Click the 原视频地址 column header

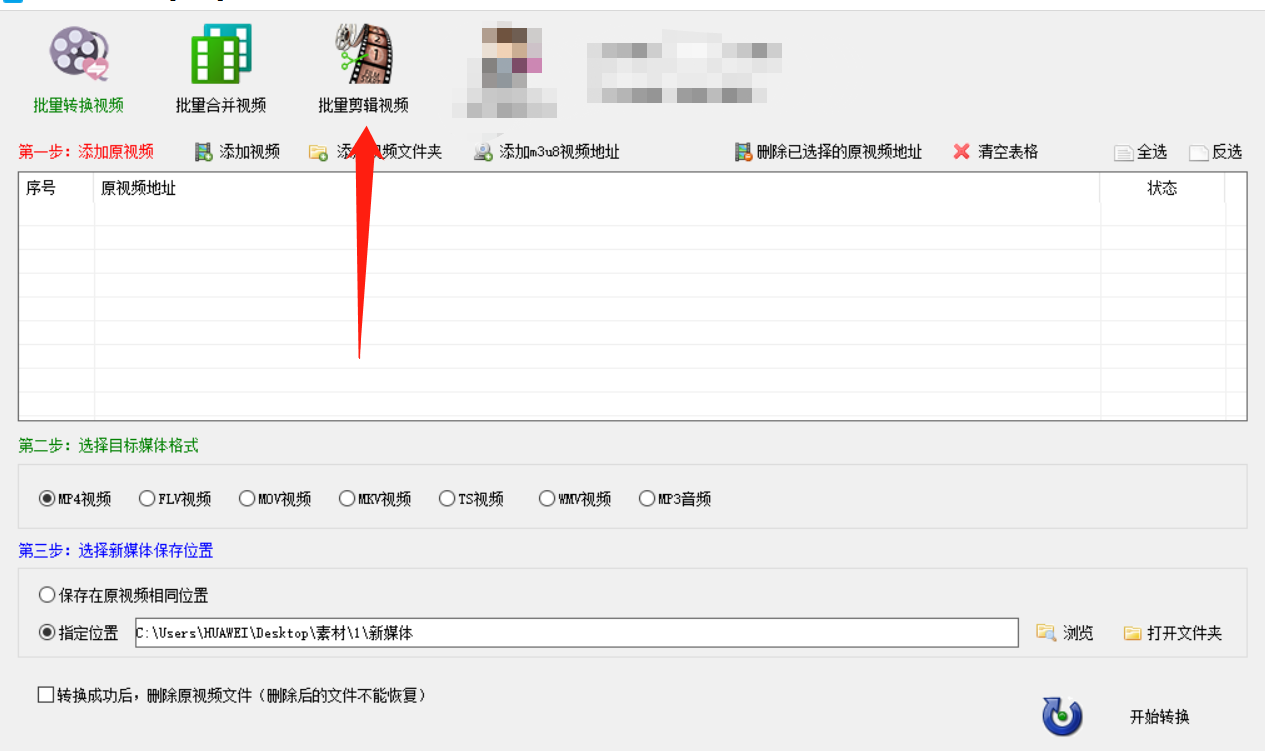139,188
